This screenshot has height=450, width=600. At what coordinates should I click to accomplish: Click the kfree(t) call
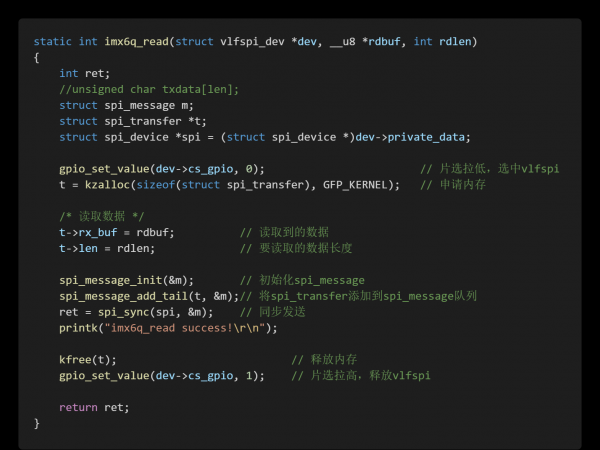click(x=88, y=359)
